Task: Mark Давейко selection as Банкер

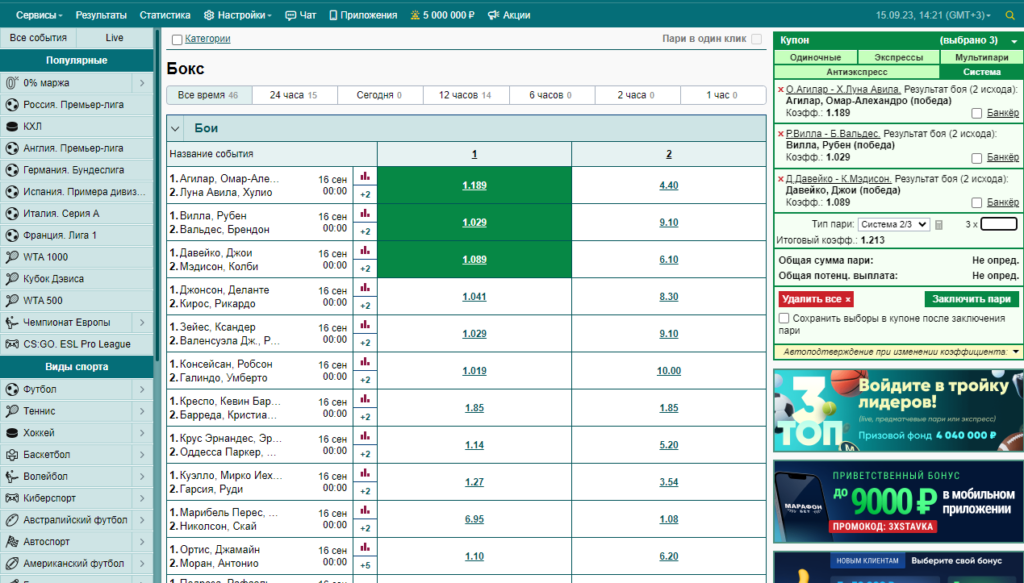Action: 976,203
